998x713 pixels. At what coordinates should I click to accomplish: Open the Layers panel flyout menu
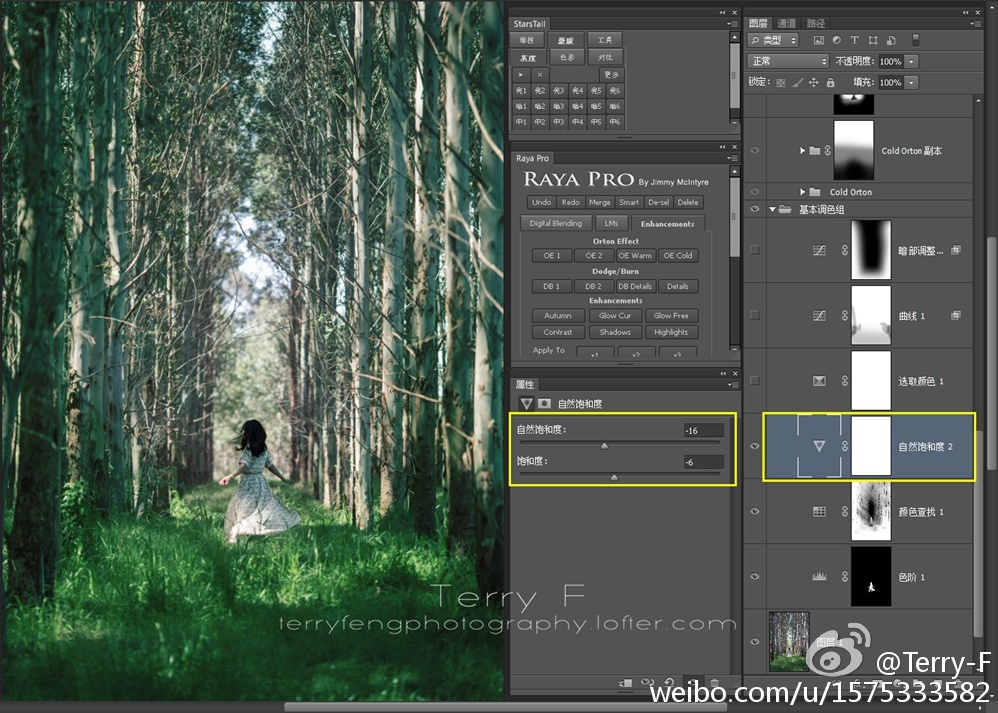tap(974, 24)
